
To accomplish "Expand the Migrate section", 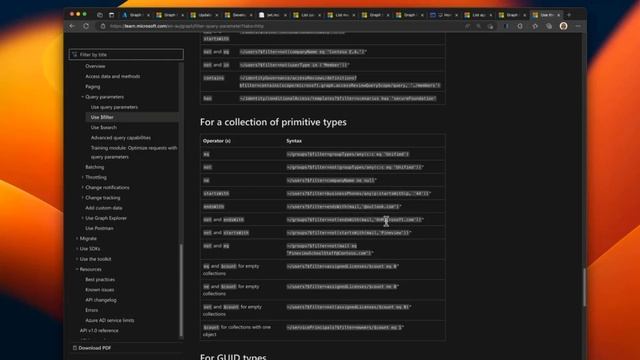I will 77,238.
